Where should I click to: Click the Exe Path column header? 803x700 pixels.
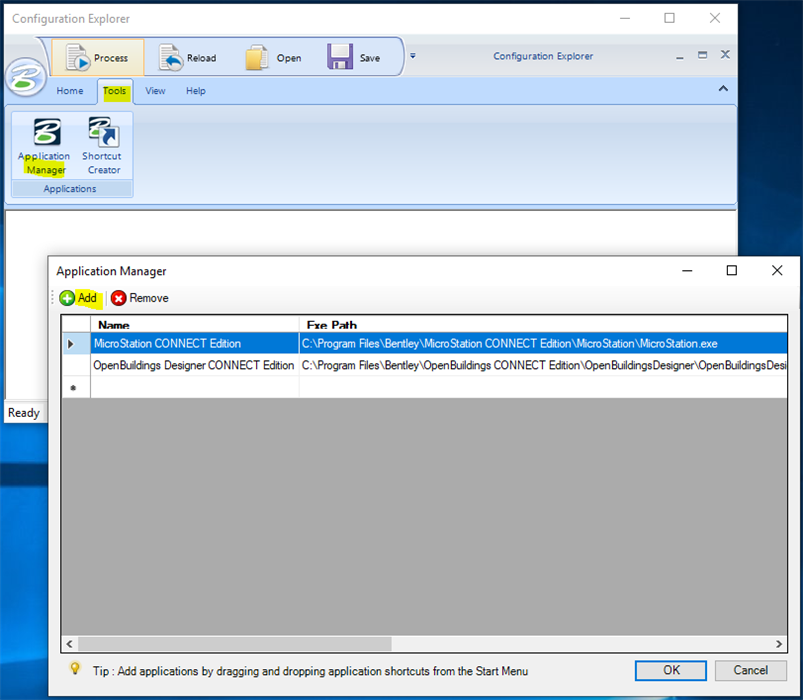pos(543,325)
